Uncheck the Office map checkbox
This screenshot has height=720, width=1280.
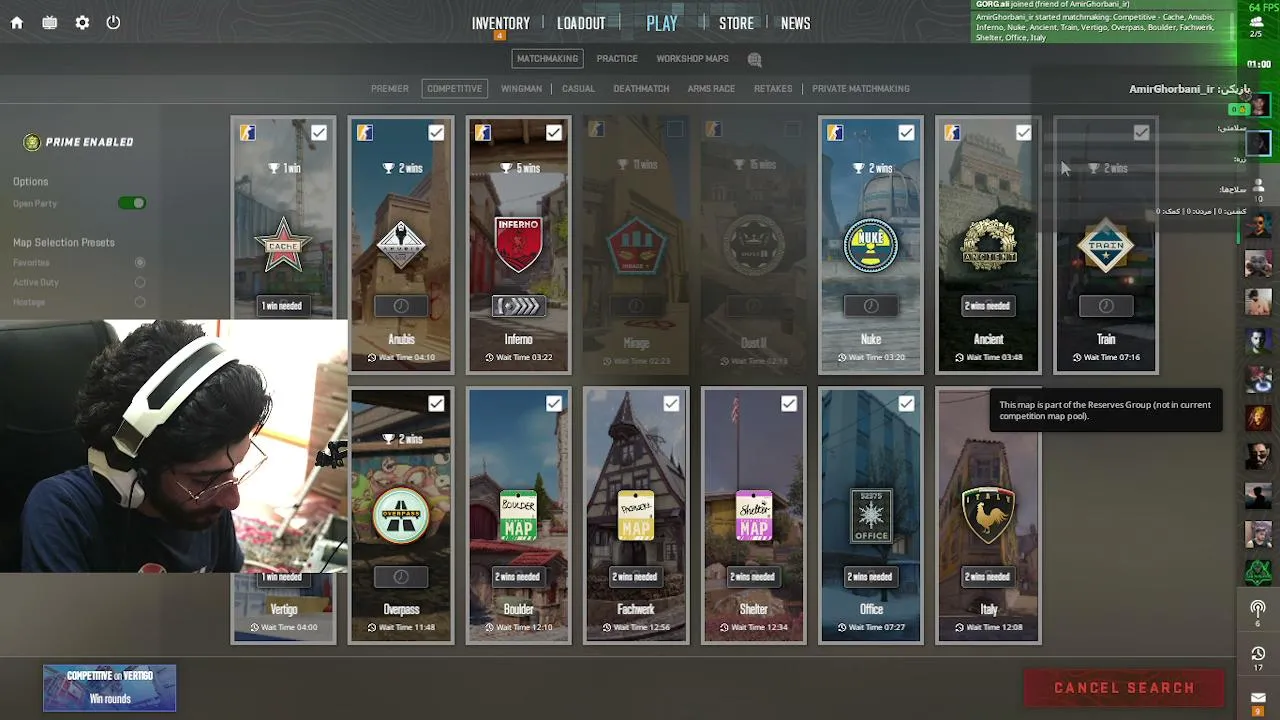point(906,404)
